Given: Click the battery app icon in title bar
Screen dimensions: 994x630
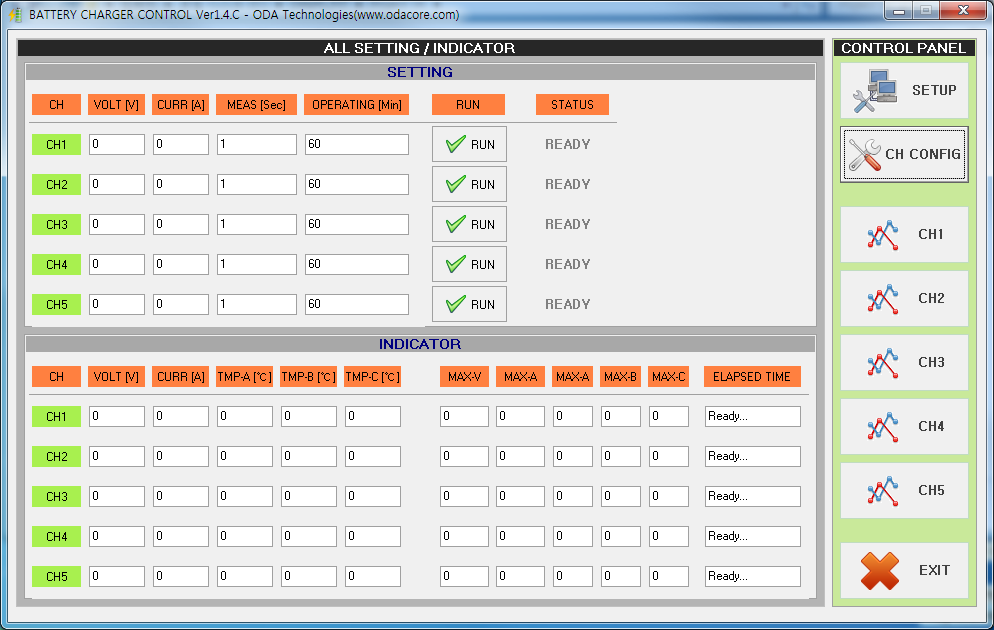Looking at the screenshot, I should point(16,14).
